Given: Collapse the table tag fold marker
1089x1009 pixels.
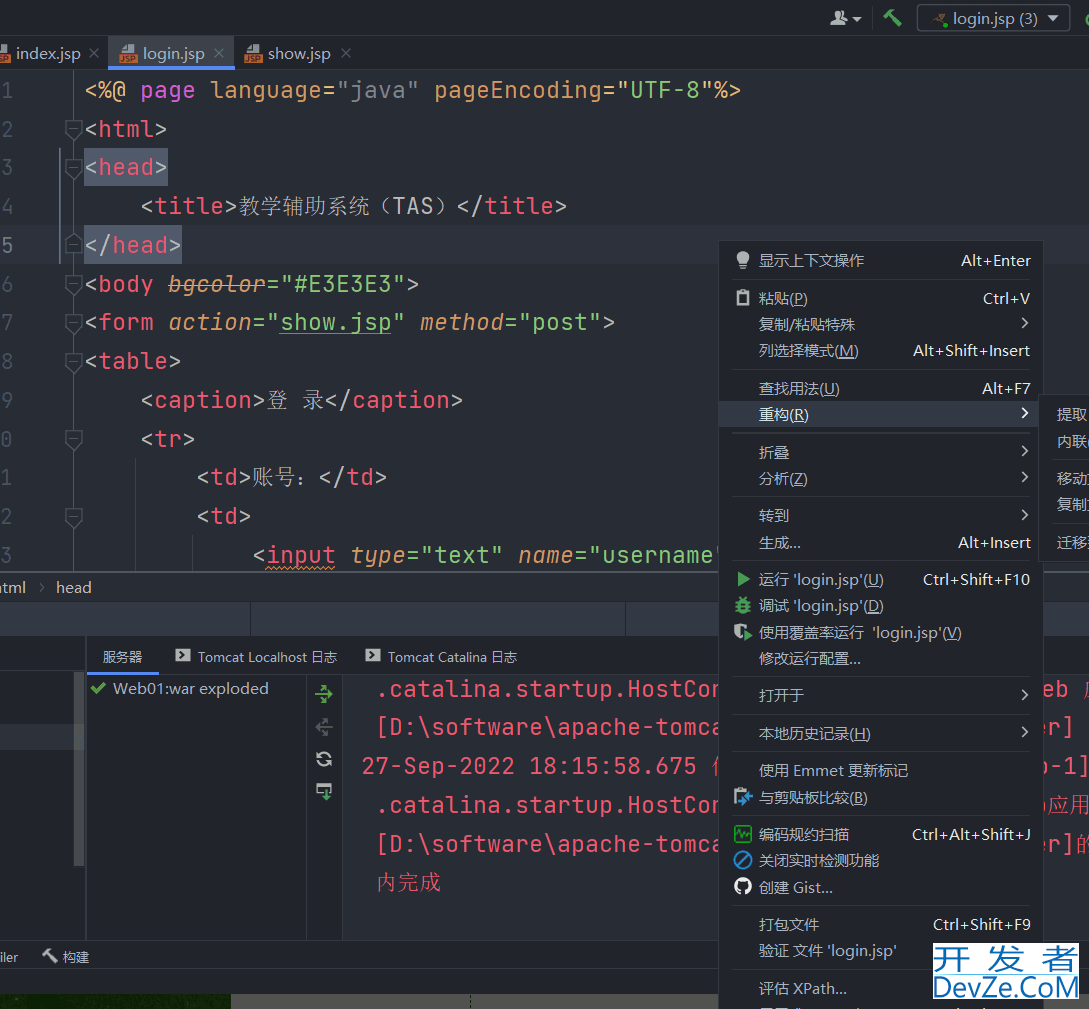Looking at the screenshot, I should (73, 361).
